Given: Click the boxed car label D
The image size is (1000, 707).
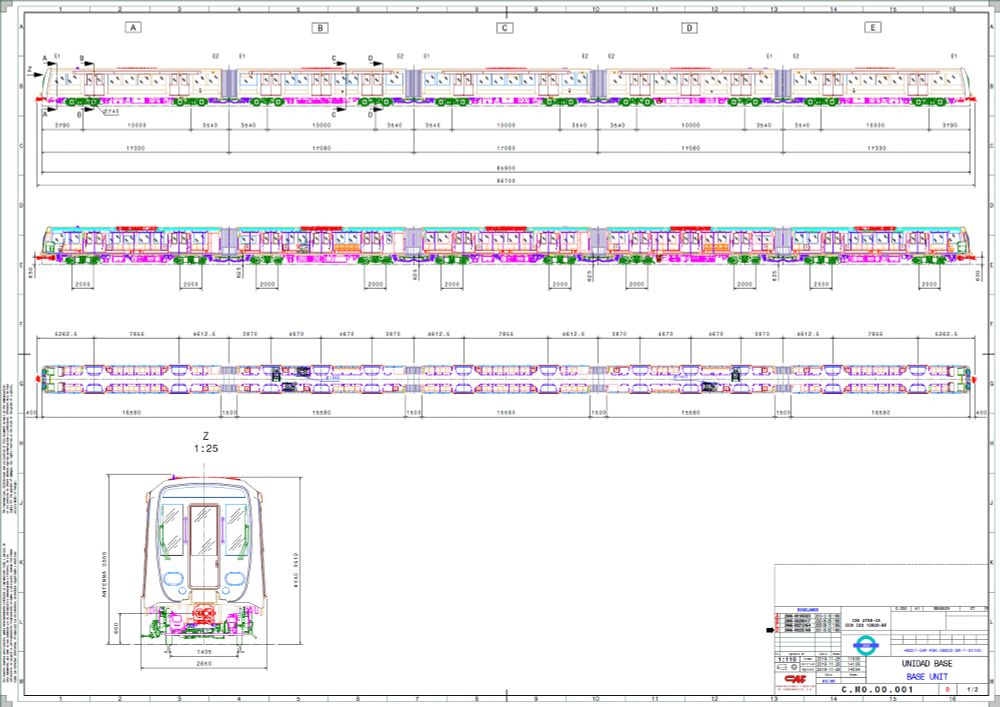Looking at the screenshot, I should click(x=689, y=28).
